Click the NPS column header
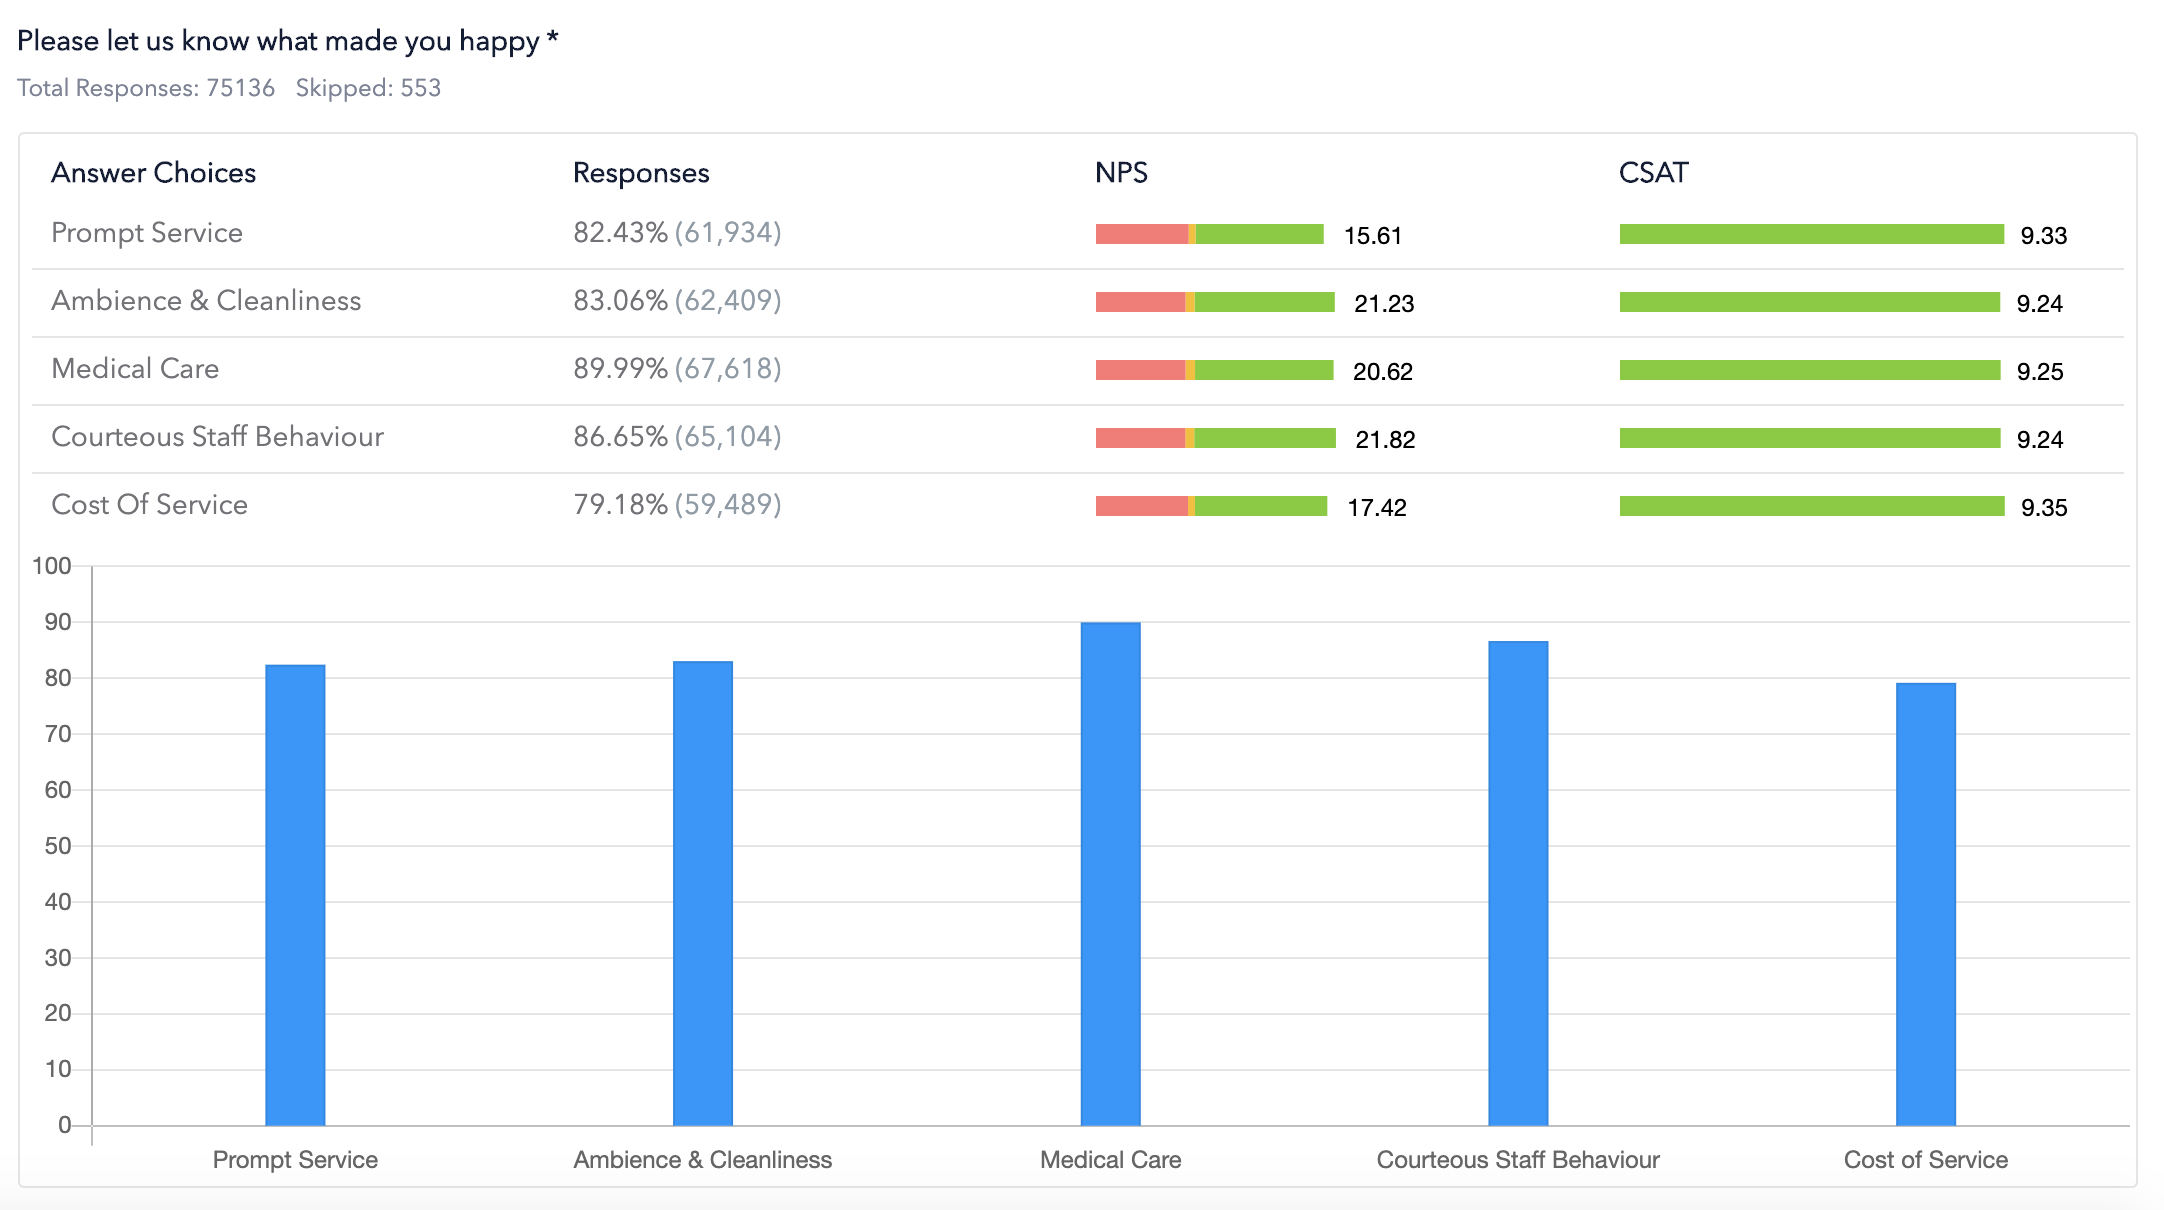2164x1210 pixels. pos(1120,172)
